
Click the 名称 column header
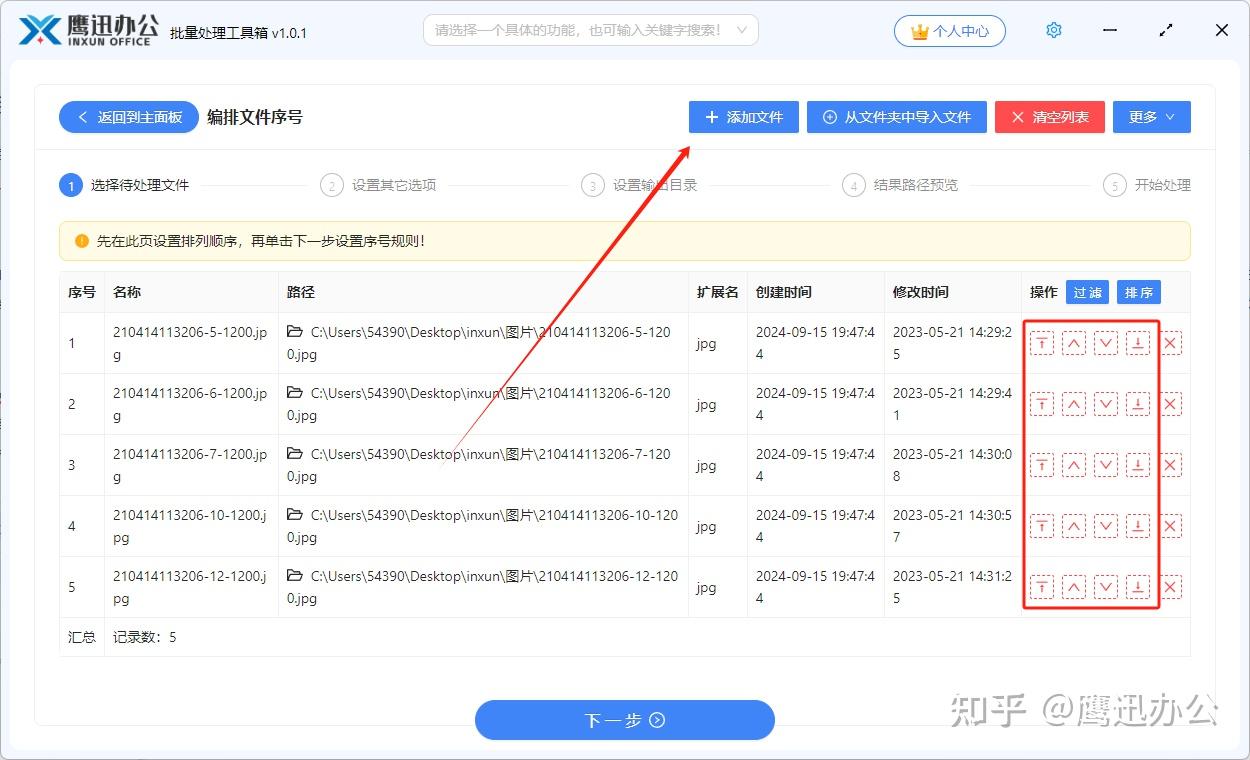[191, 292]
